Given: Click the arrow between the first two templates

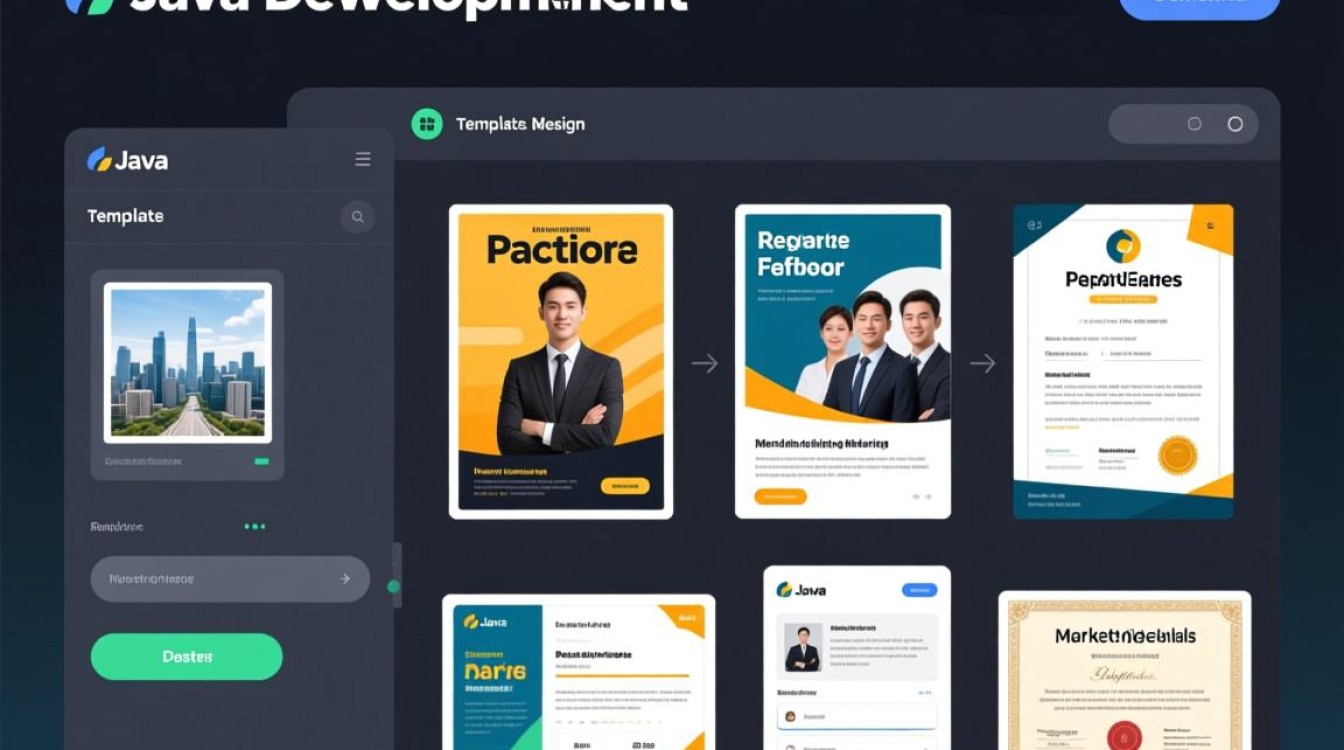Looking at the screenshot, I should pyautogui.click(x=705, y=364).
